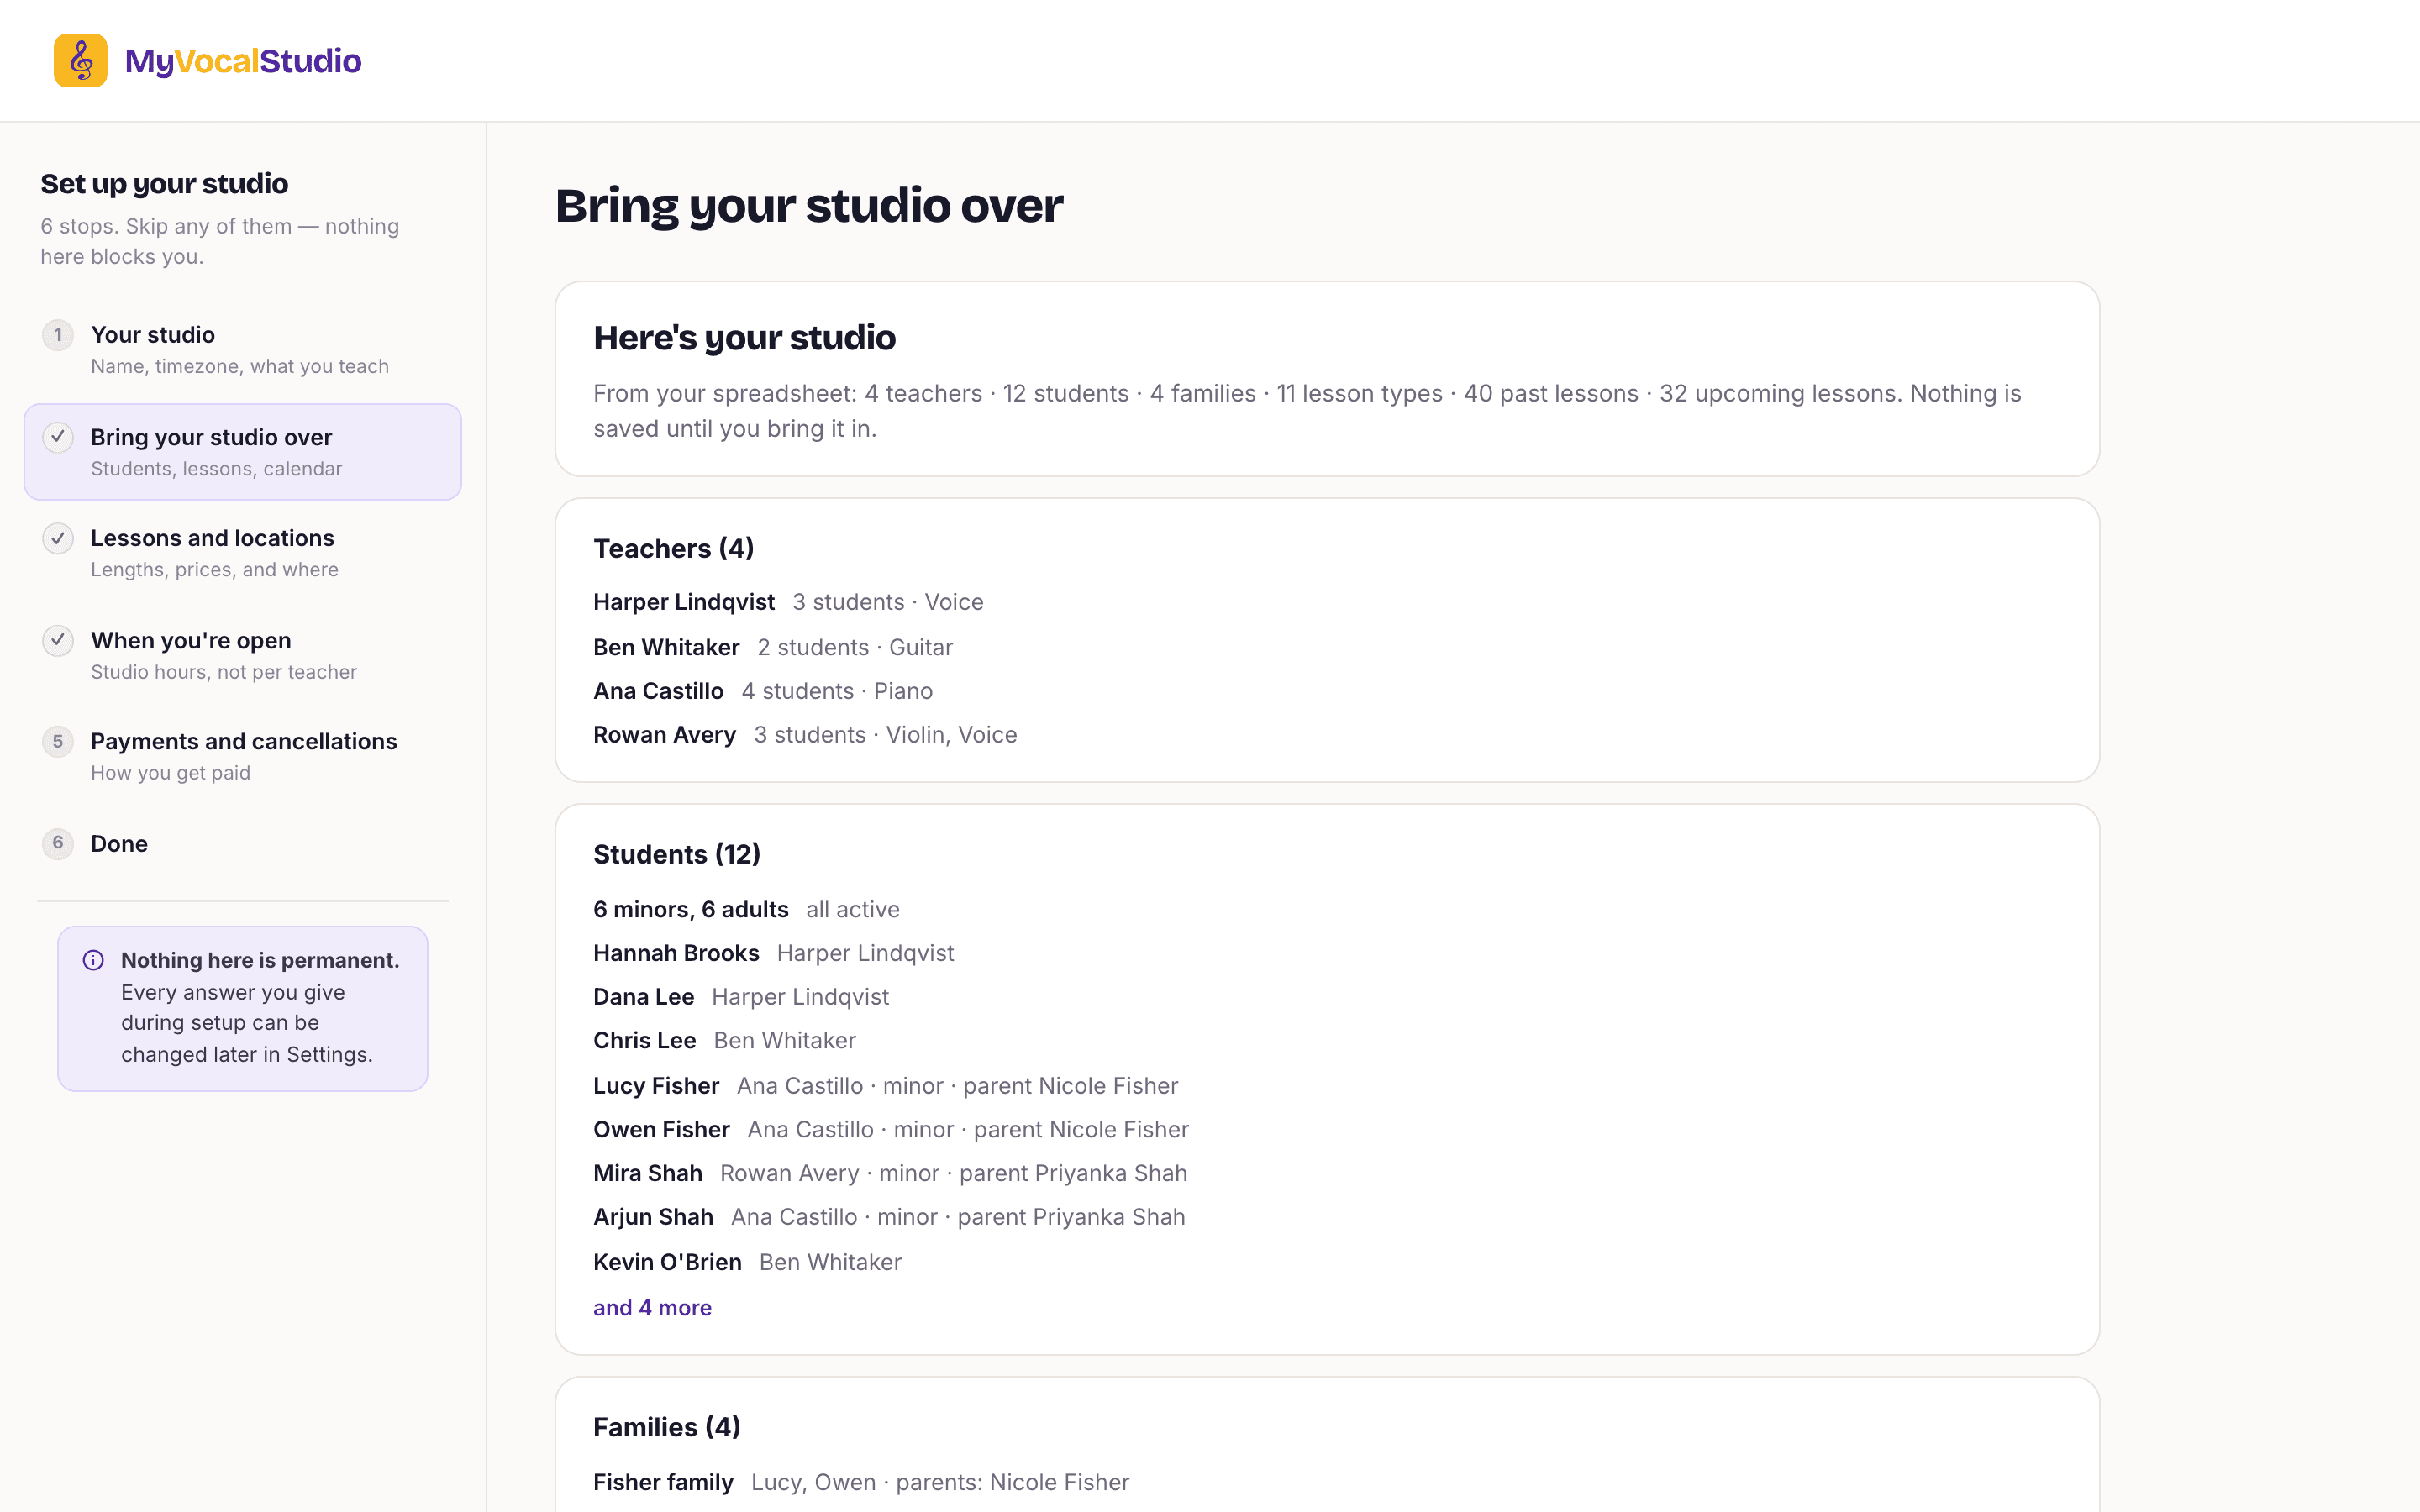
Task: Open the Lessons and locations step
Action: (243, 552)
